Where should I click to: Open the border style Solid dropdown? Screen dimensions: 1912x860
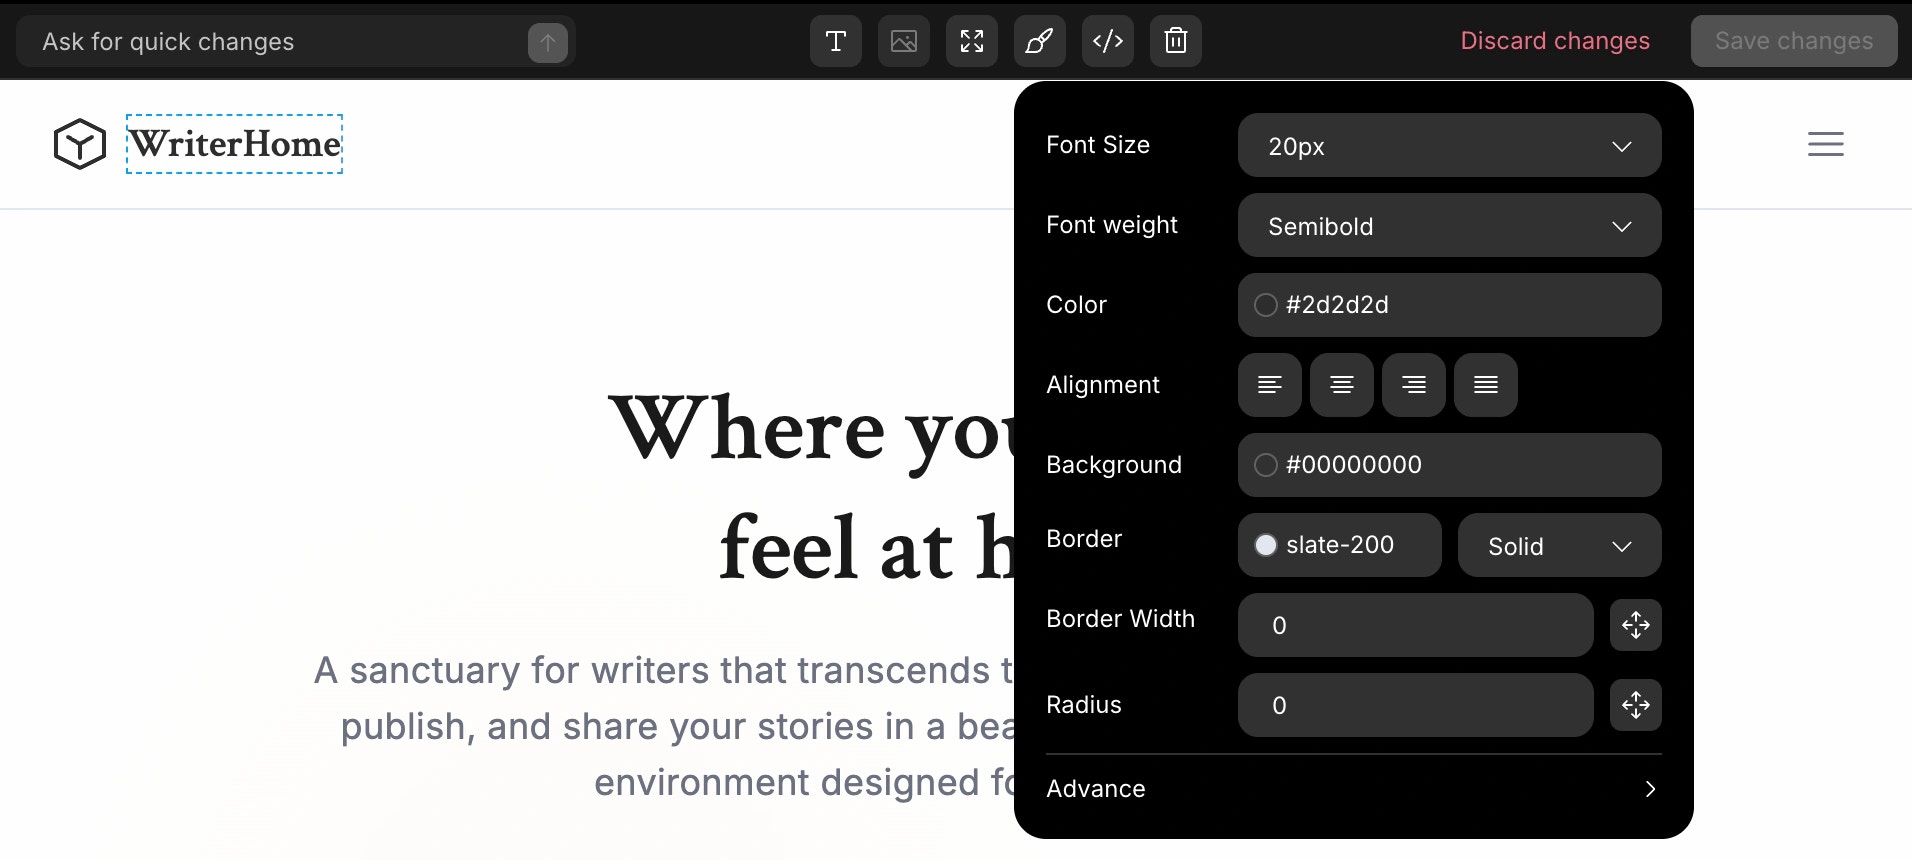click(x=1560, y=545)
